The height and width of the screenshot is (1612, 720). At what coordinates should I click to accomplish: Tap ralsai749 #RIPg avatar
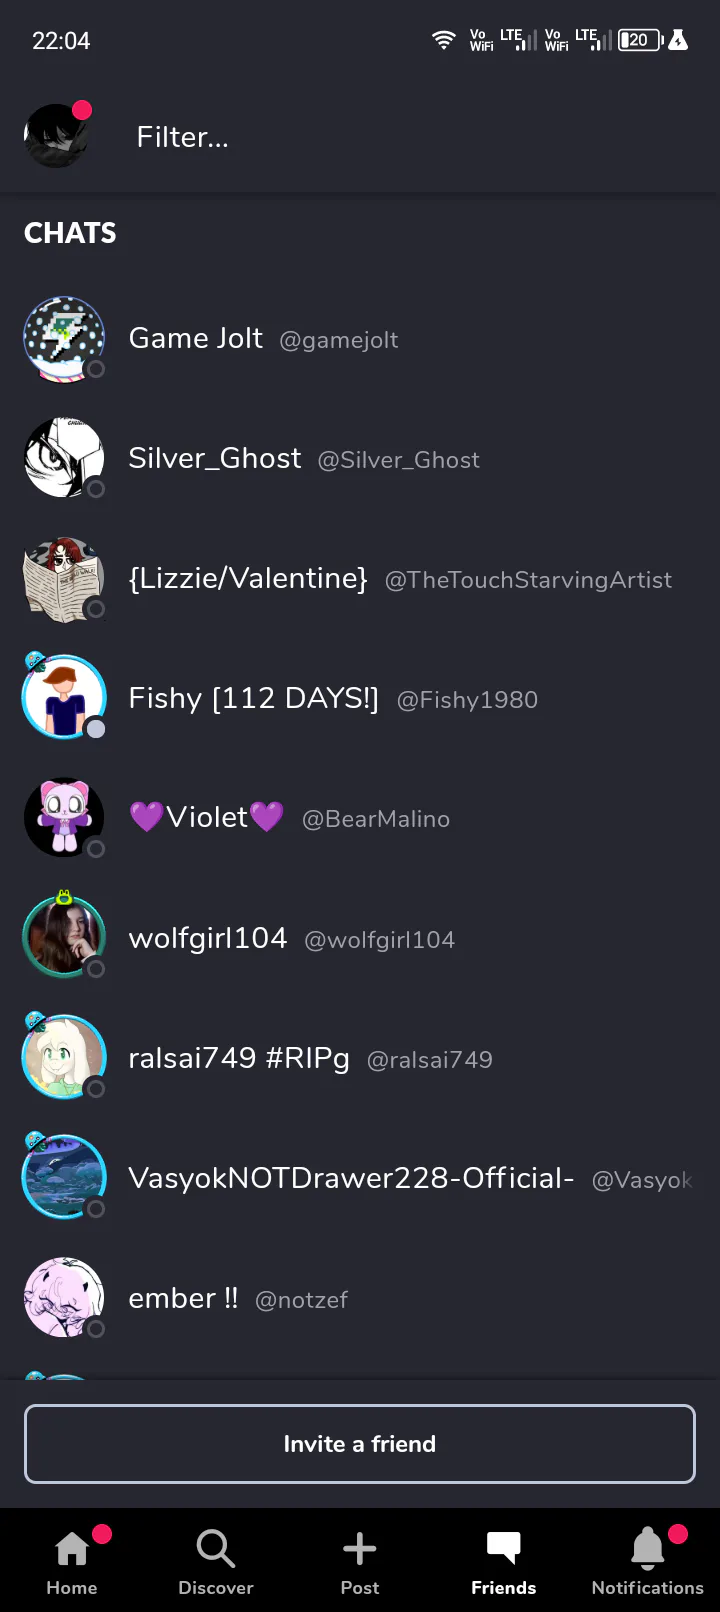tap(64, 1058)
